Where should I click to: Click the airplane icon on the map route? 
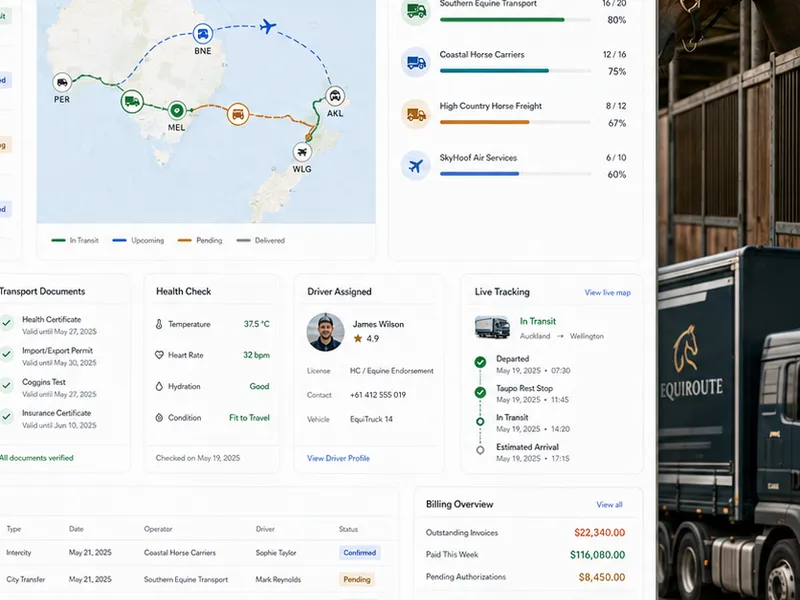tap(267, 26)
